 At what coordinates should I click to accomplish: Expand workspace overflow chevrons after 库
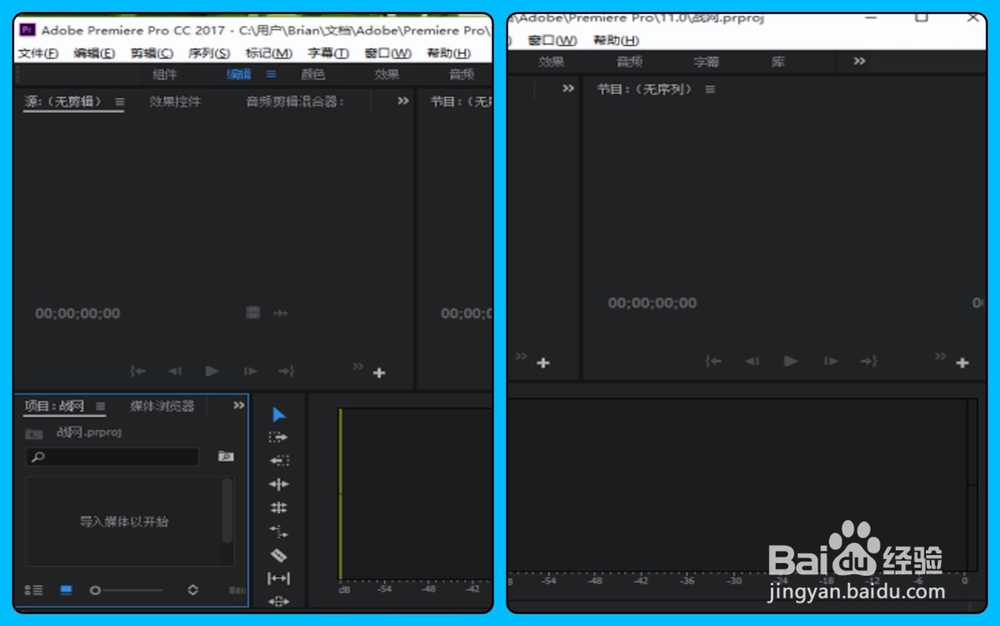860,61
